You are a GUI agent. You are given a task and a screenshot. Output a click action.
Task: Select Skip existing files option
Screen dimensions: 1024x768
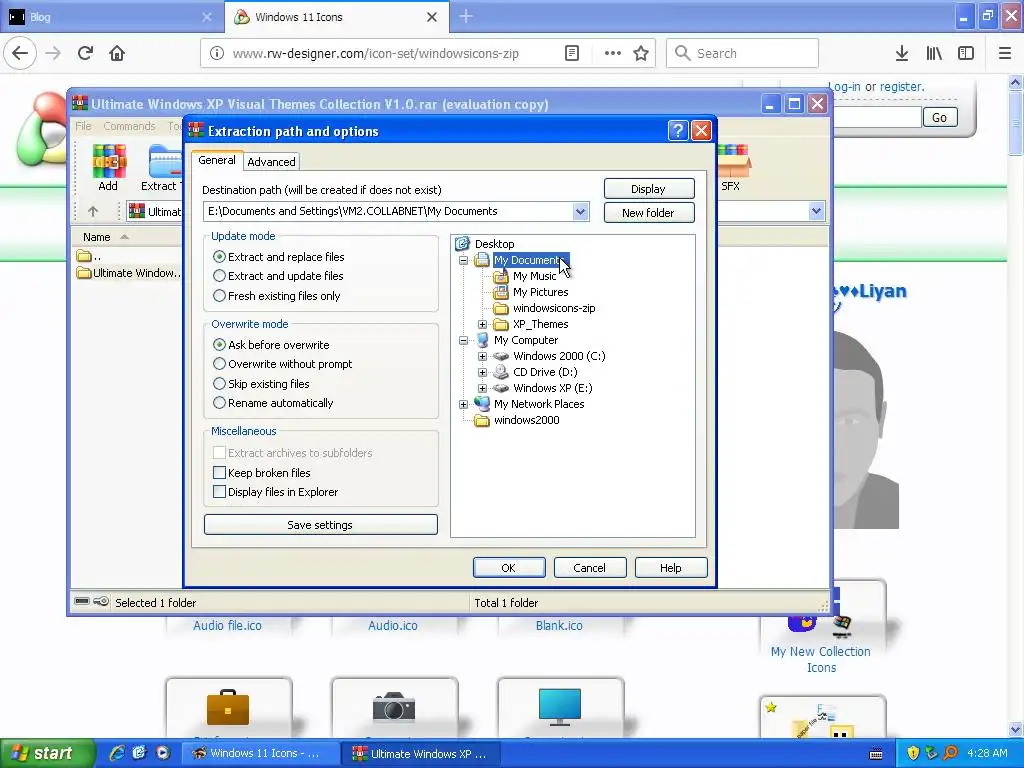tap(219, 383)
